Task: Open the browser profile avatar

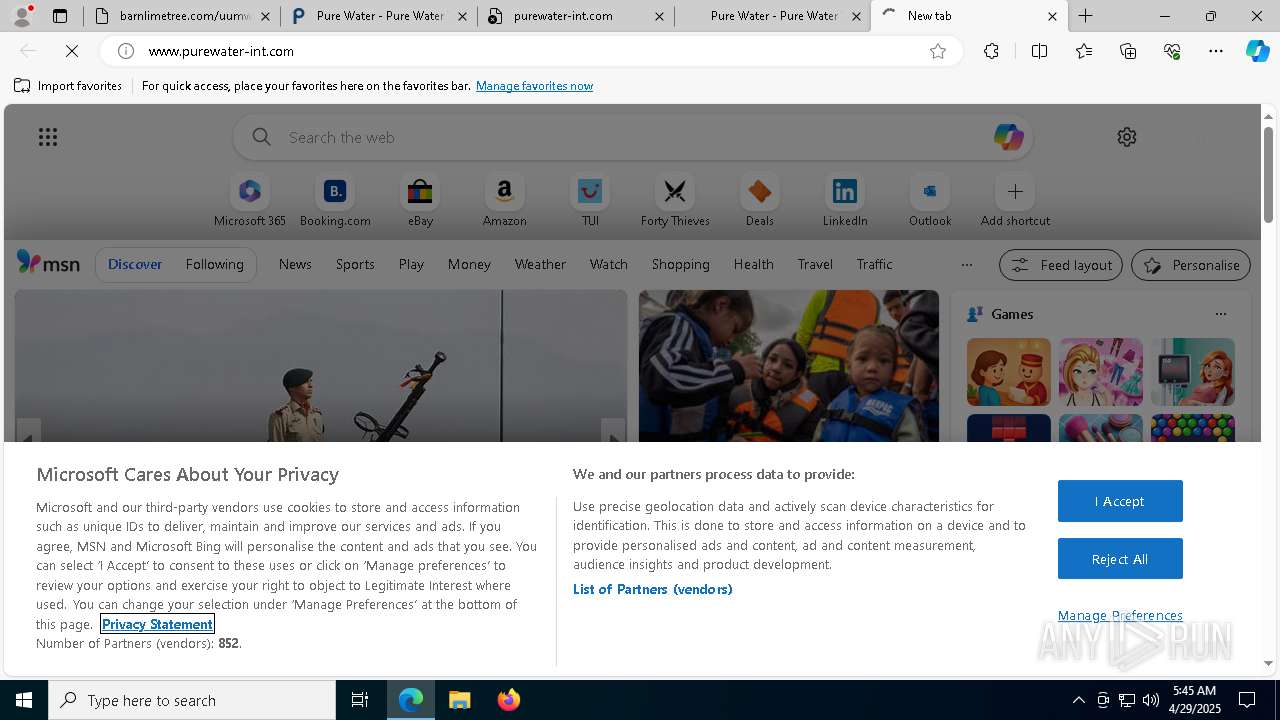Action: point(22,16)
